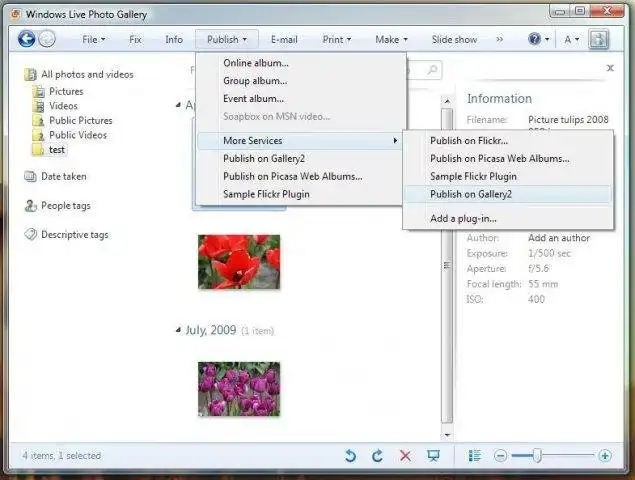Click the zoom in plus icon
635x480 pixels.
pyautogui.click(x=605, y=456)
